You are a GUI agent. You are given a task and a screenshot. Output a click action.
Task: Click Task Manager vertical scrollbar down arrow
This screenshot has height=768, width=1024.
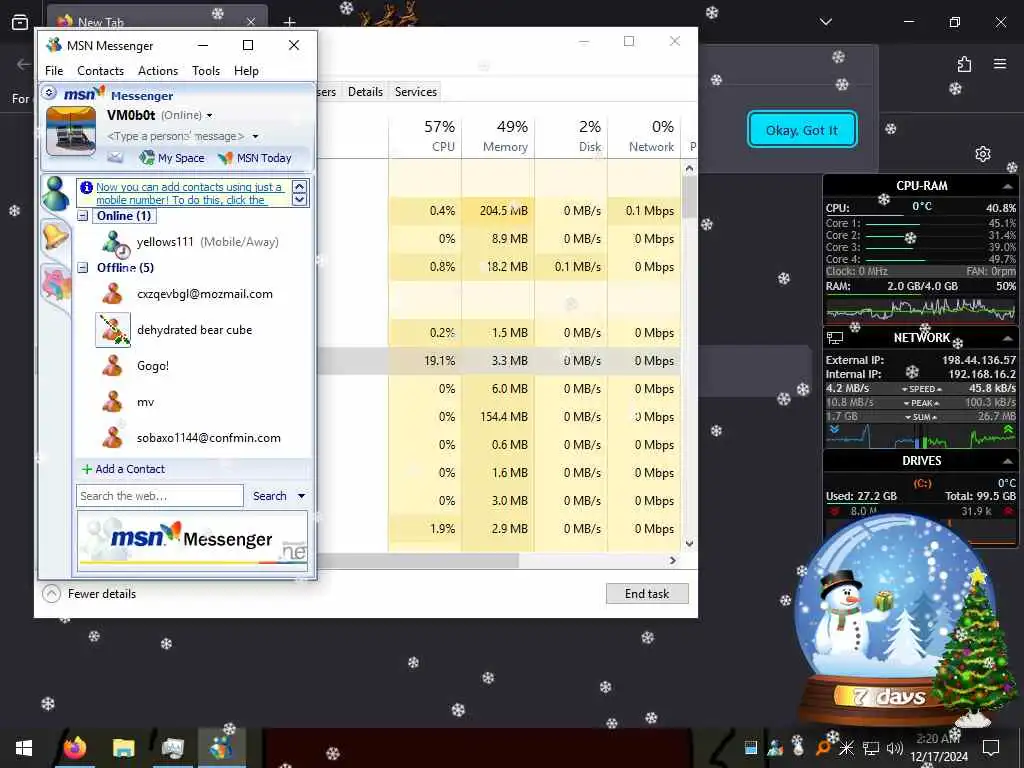click(x=689, y=543)
